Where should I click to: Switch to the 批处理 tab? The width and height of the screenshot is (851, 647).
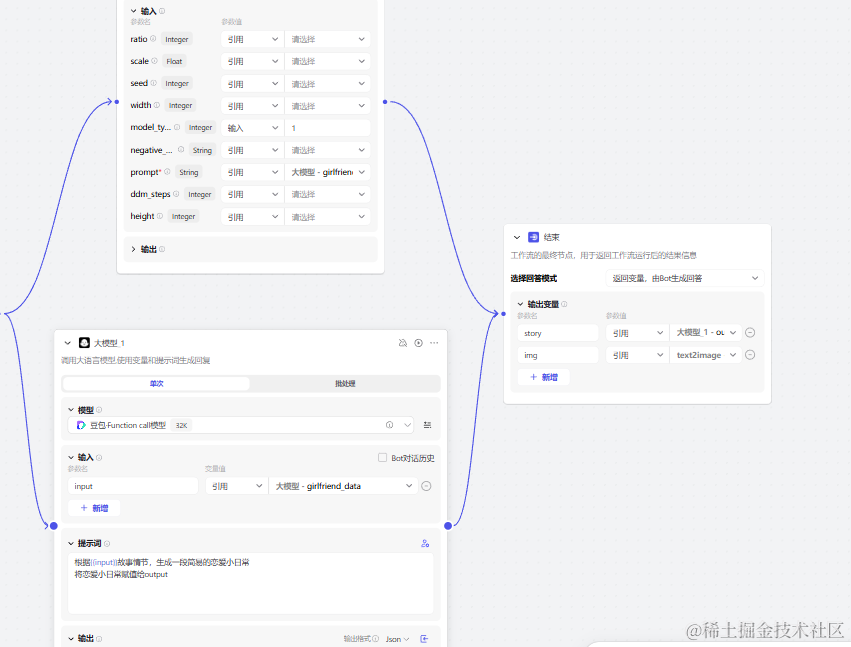click(345, 384)
